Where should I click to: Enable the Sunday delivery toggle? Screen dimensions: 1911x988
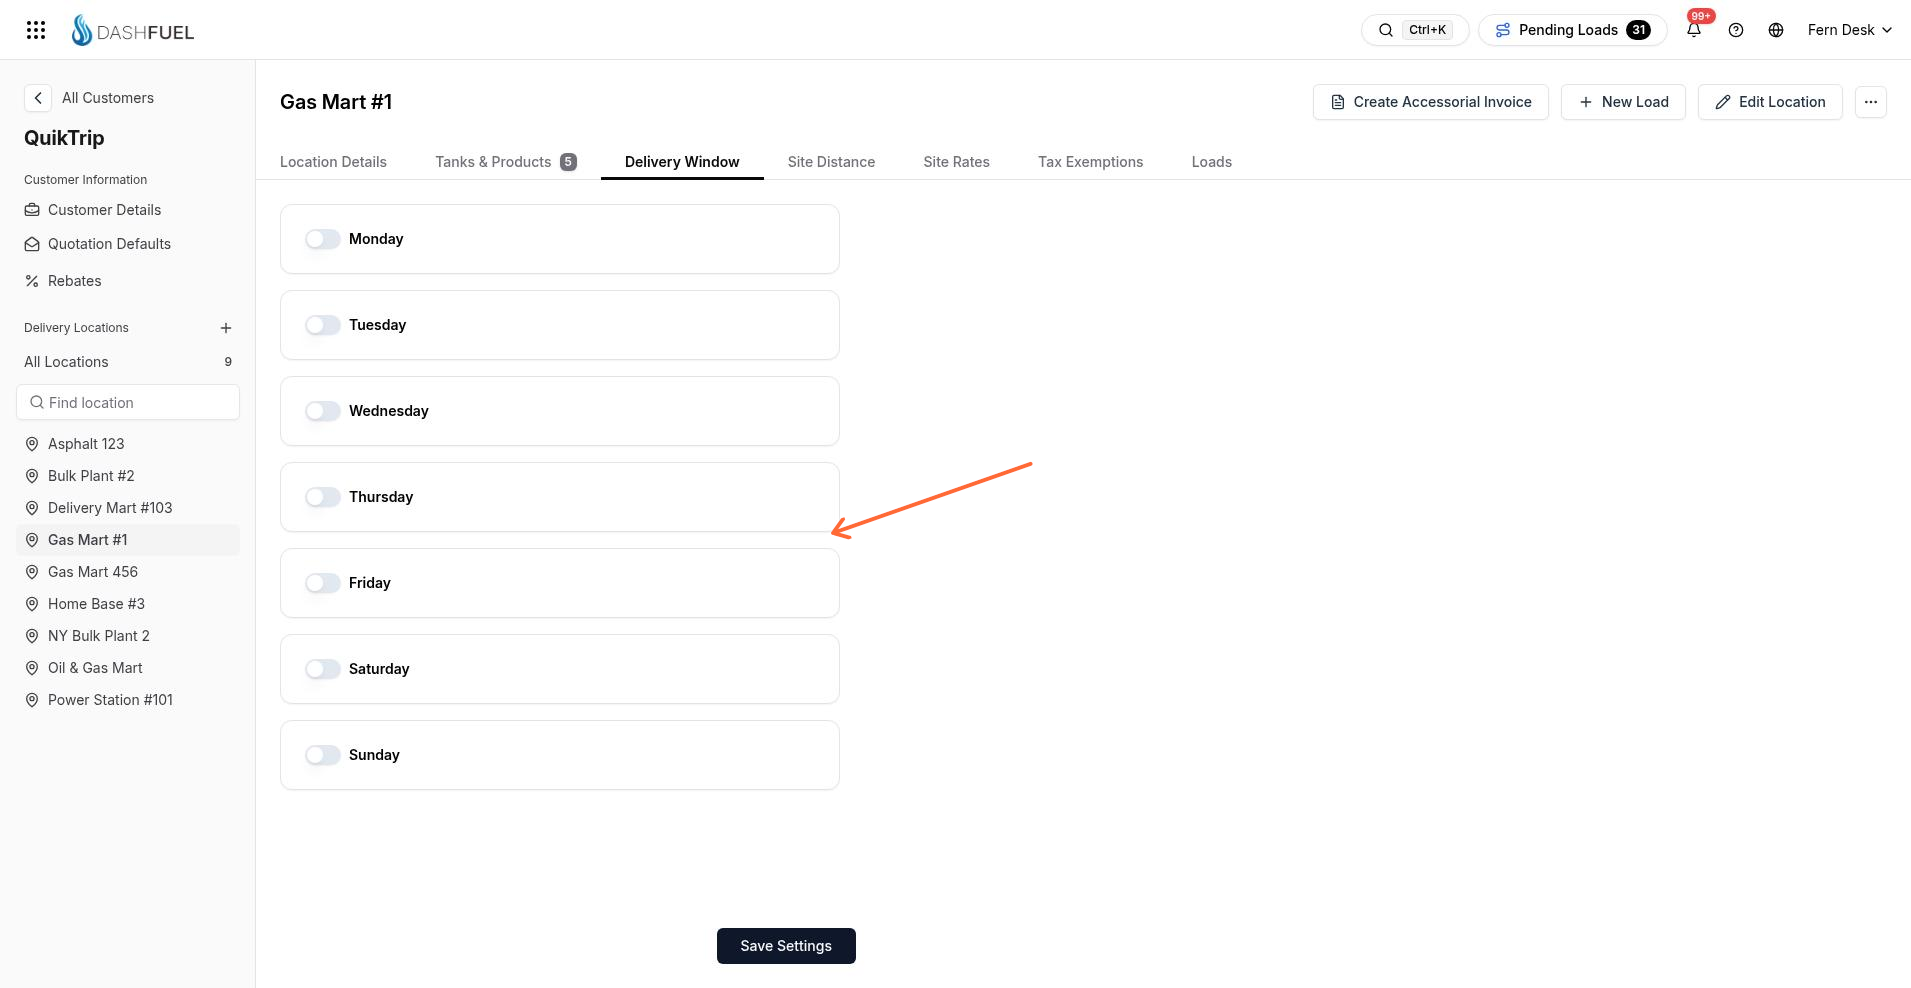tap(323, 755)
